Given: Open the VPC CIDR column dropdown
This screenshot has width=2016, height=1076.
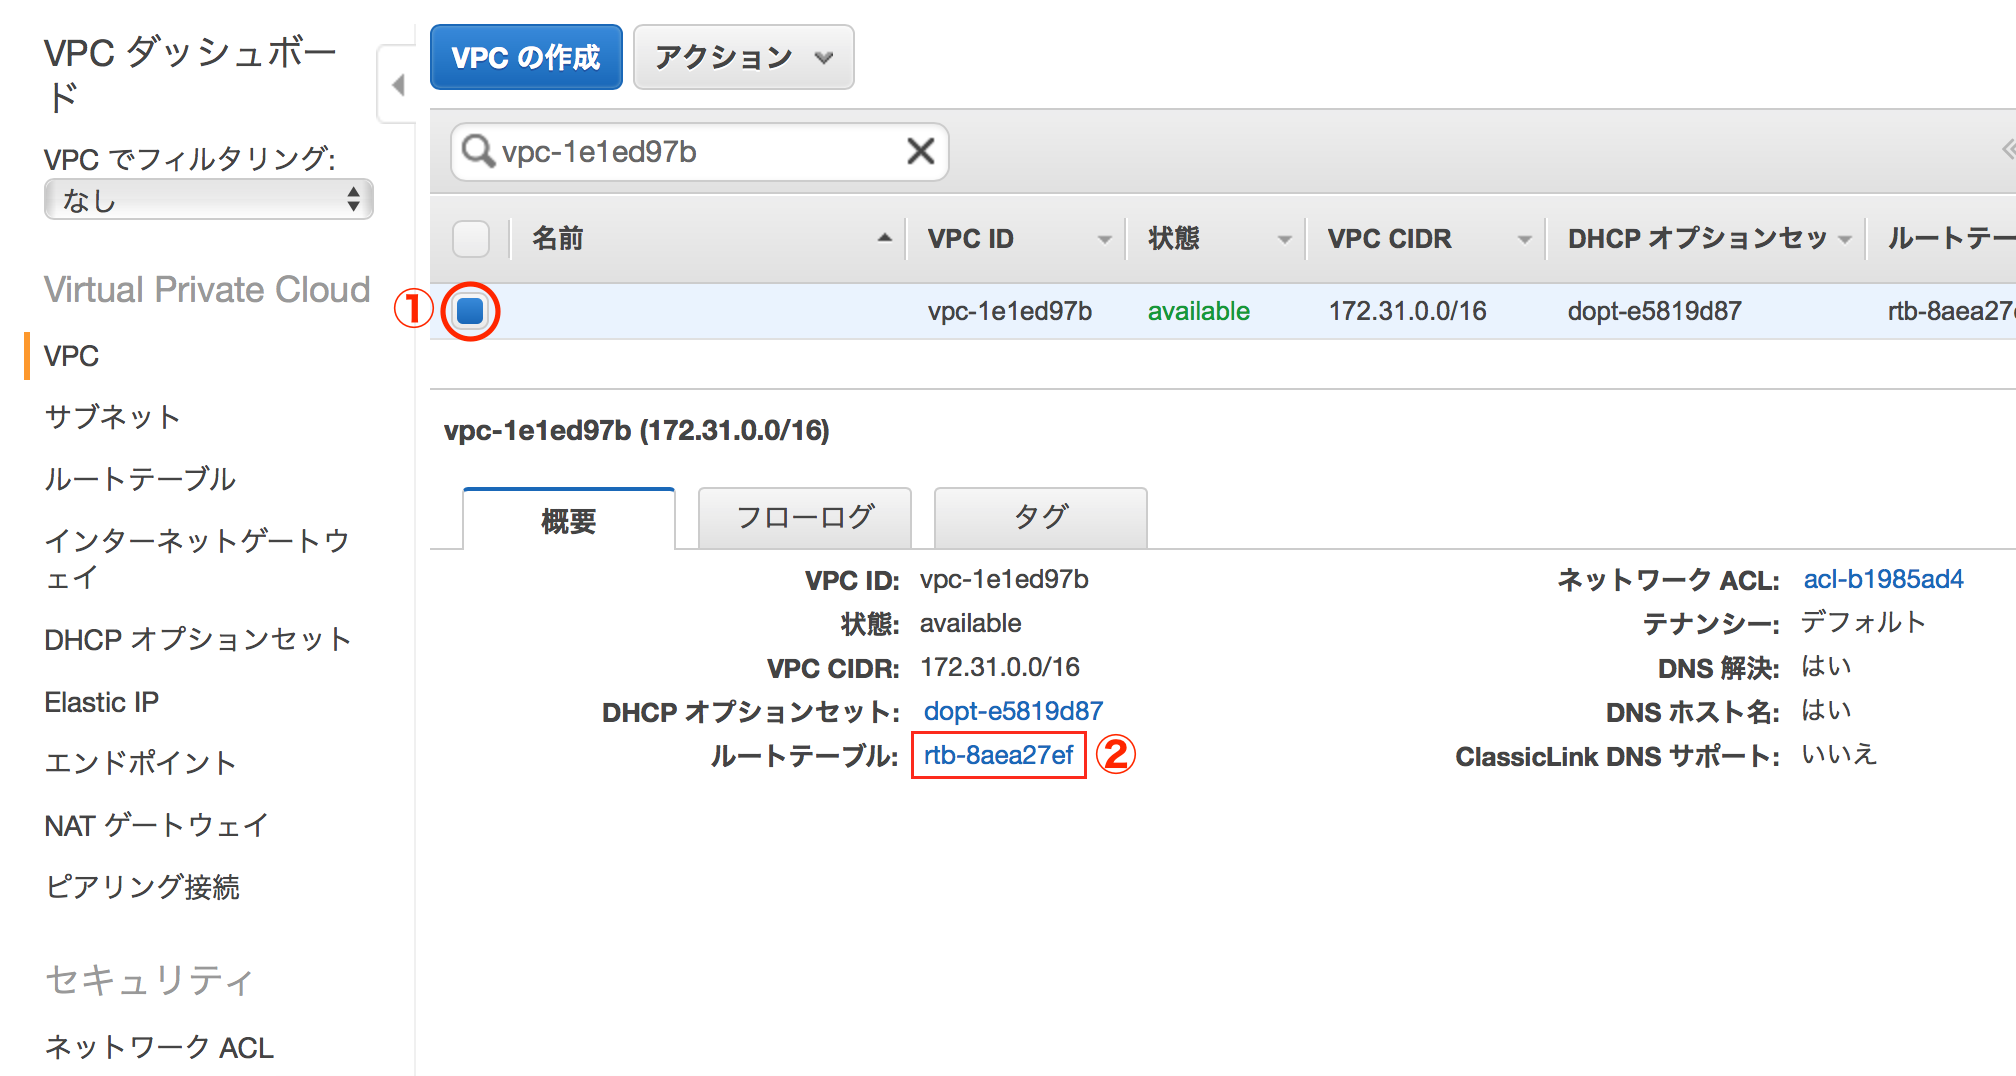Looking at the screenshot, I should (1523, 238).
